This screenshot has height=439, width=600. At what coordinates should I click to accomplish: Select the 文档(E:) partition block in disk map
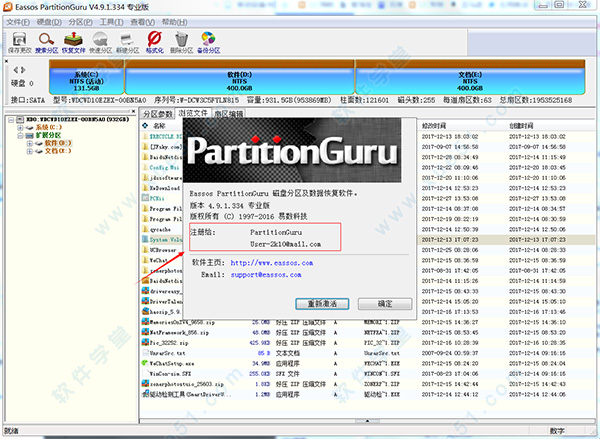pos(470,77)
